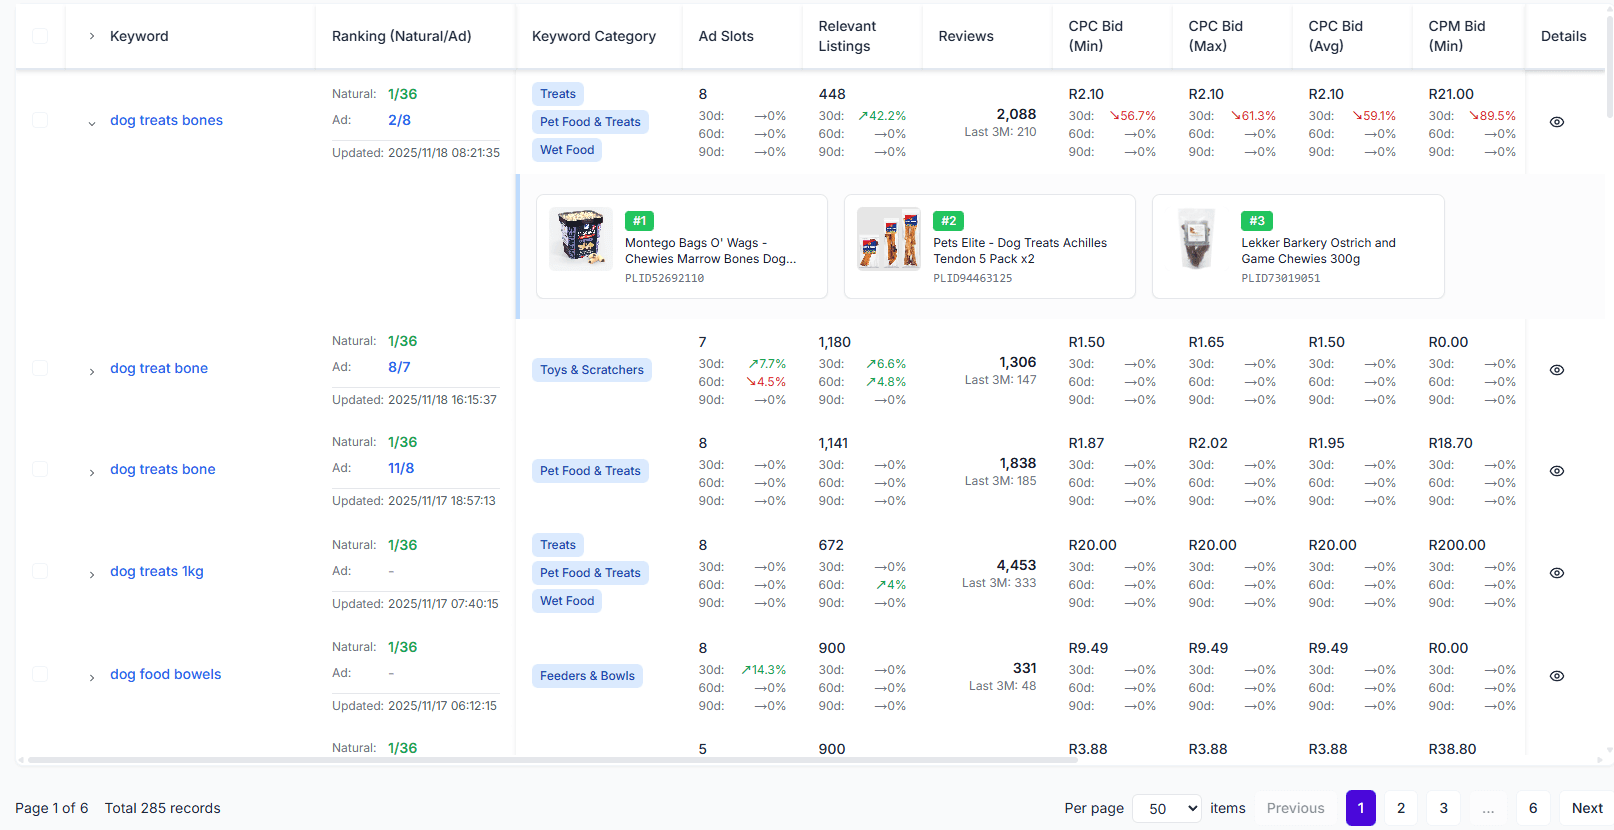
Task: Collapse the dog treats bones row
Action: (92, 123)
